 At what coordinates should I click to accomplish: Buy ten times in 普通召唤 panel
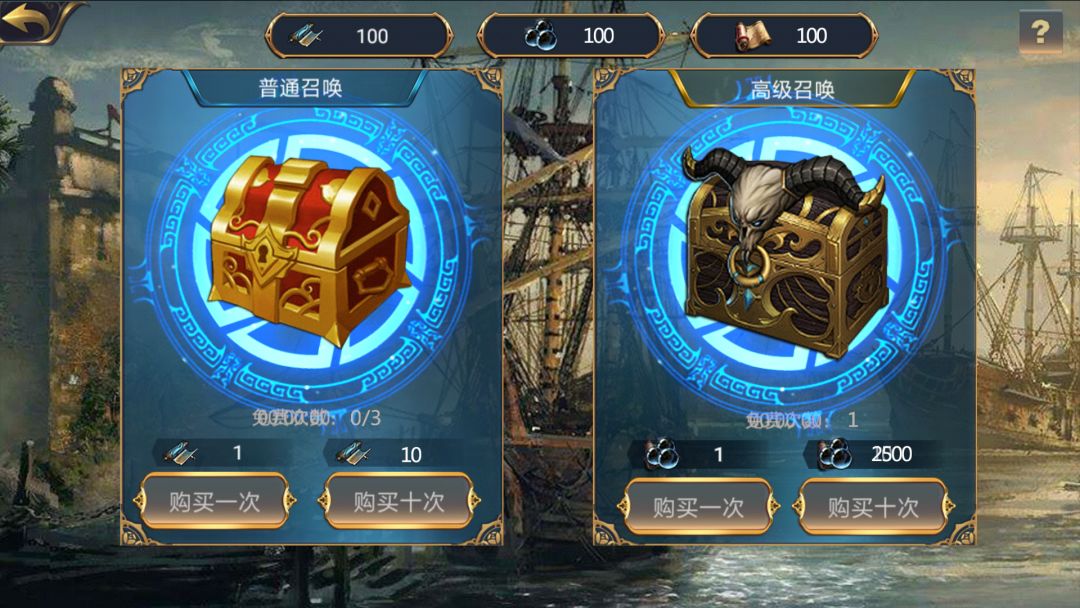click(399, 501)
